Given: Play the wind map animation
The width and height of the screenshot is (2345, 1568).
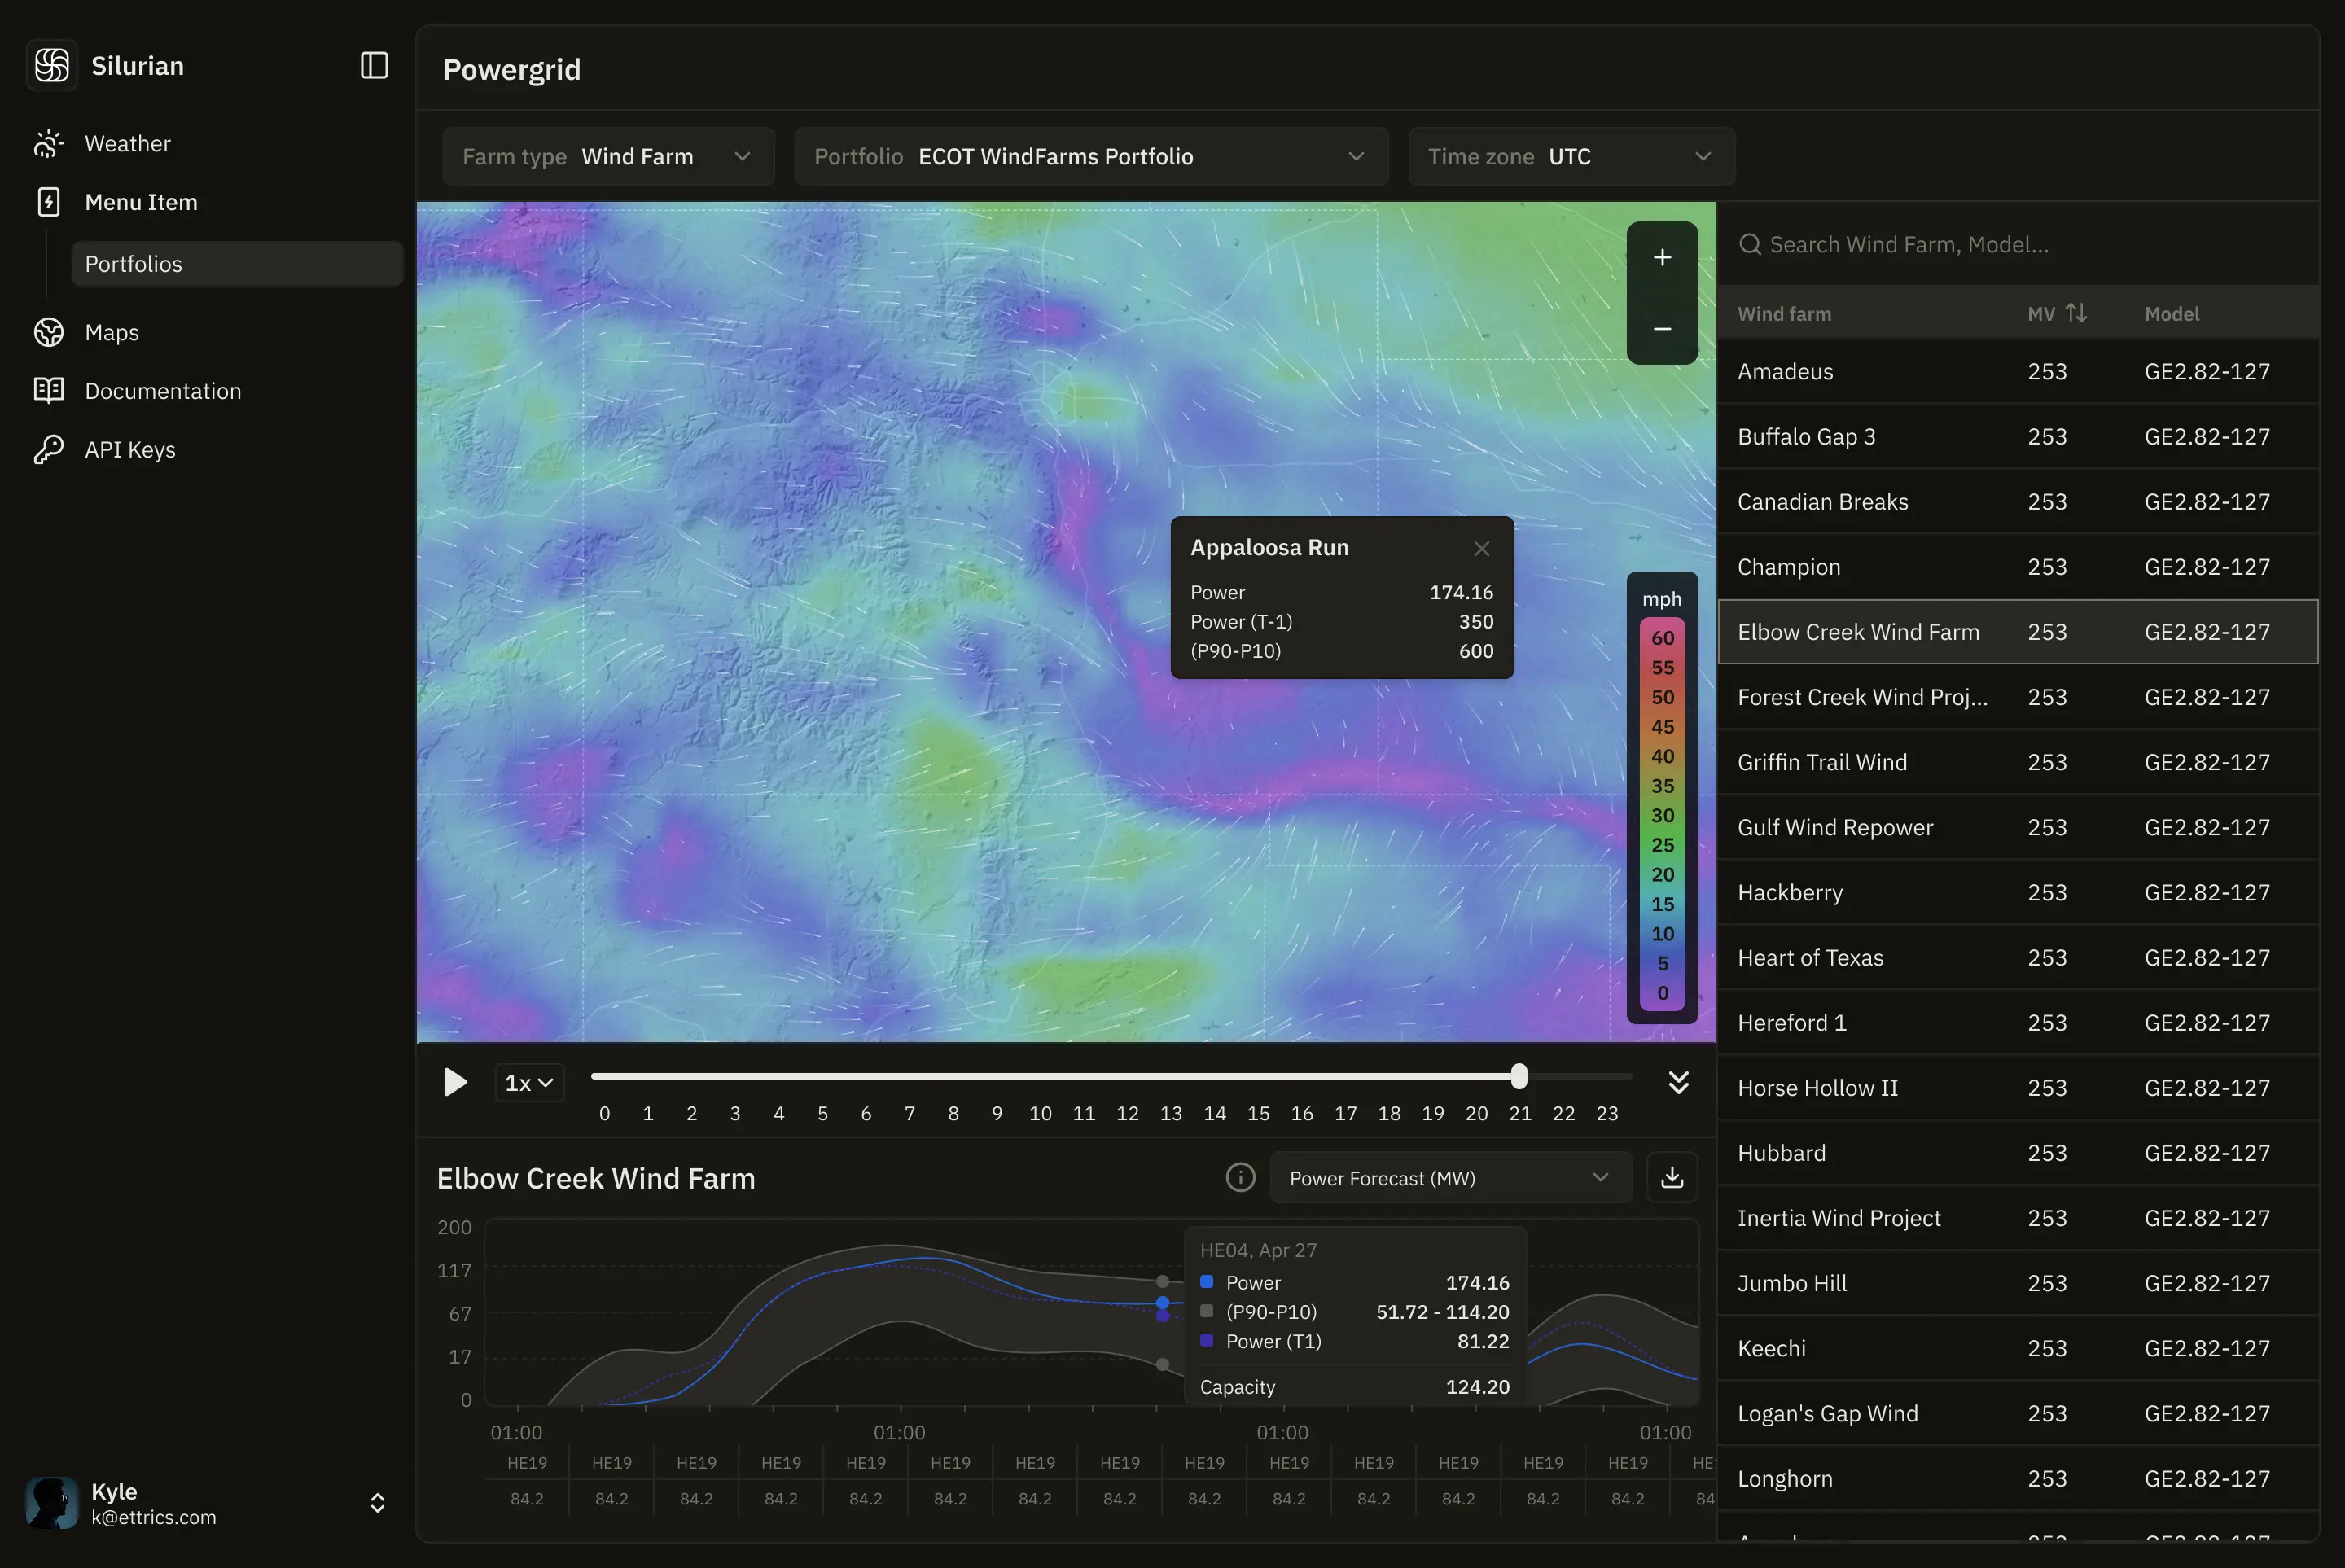Looking at the screenshot, I should (x=455, y=1083).
